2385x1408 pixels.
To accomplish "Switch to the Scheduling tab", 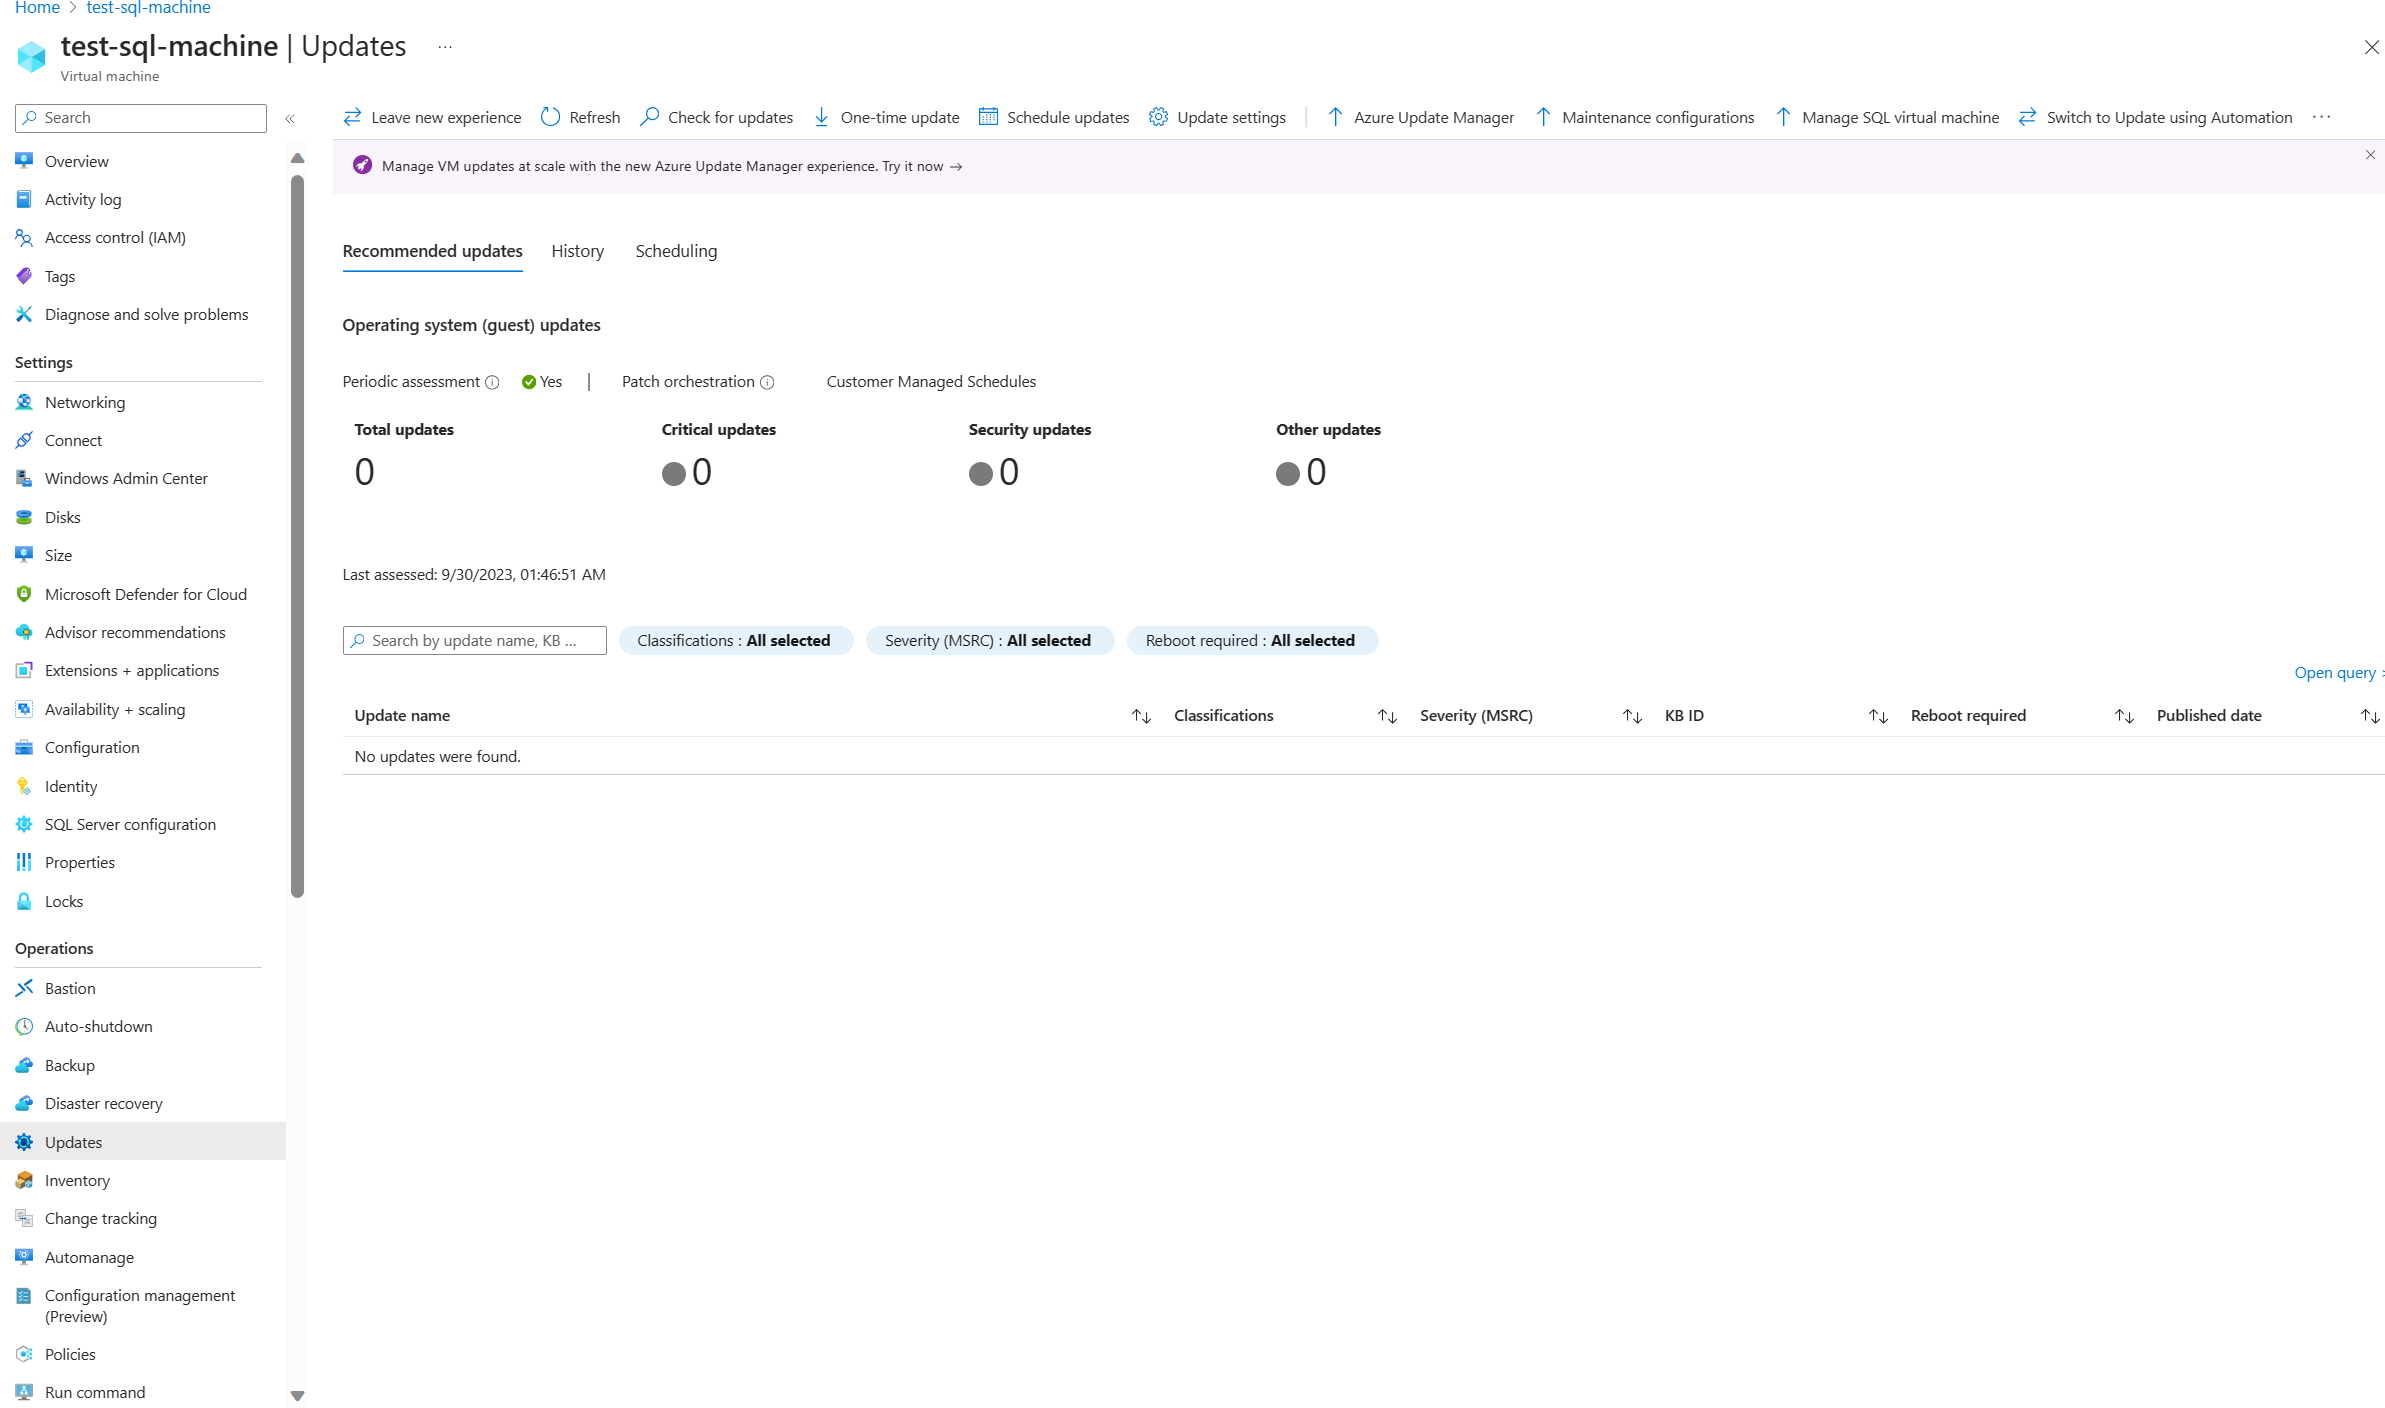I will point(675,250).
